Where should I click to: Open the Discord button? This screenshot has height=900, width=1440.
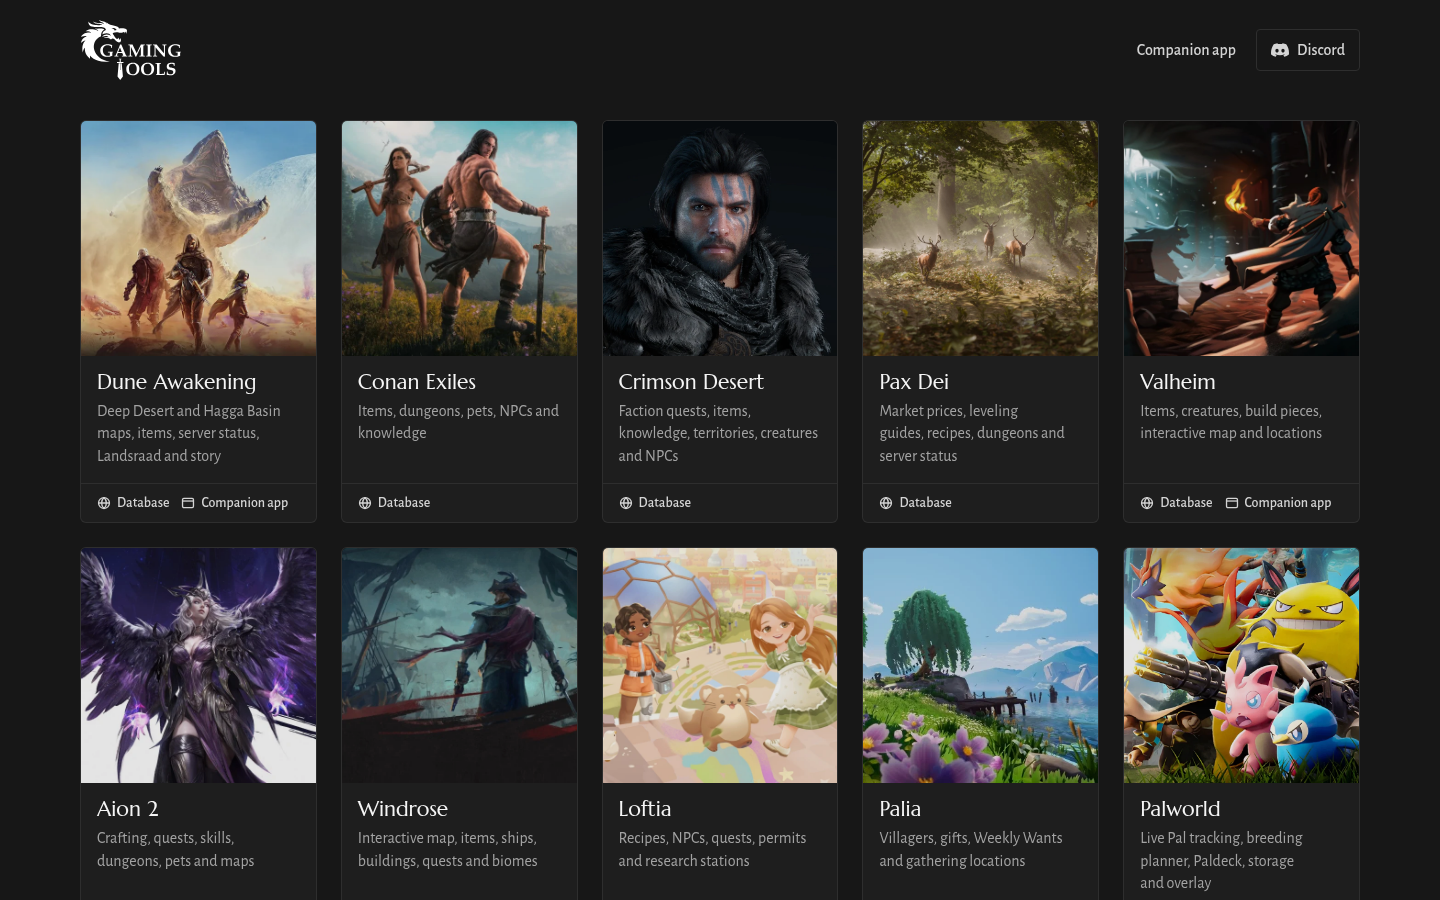tap(1307, 50)
